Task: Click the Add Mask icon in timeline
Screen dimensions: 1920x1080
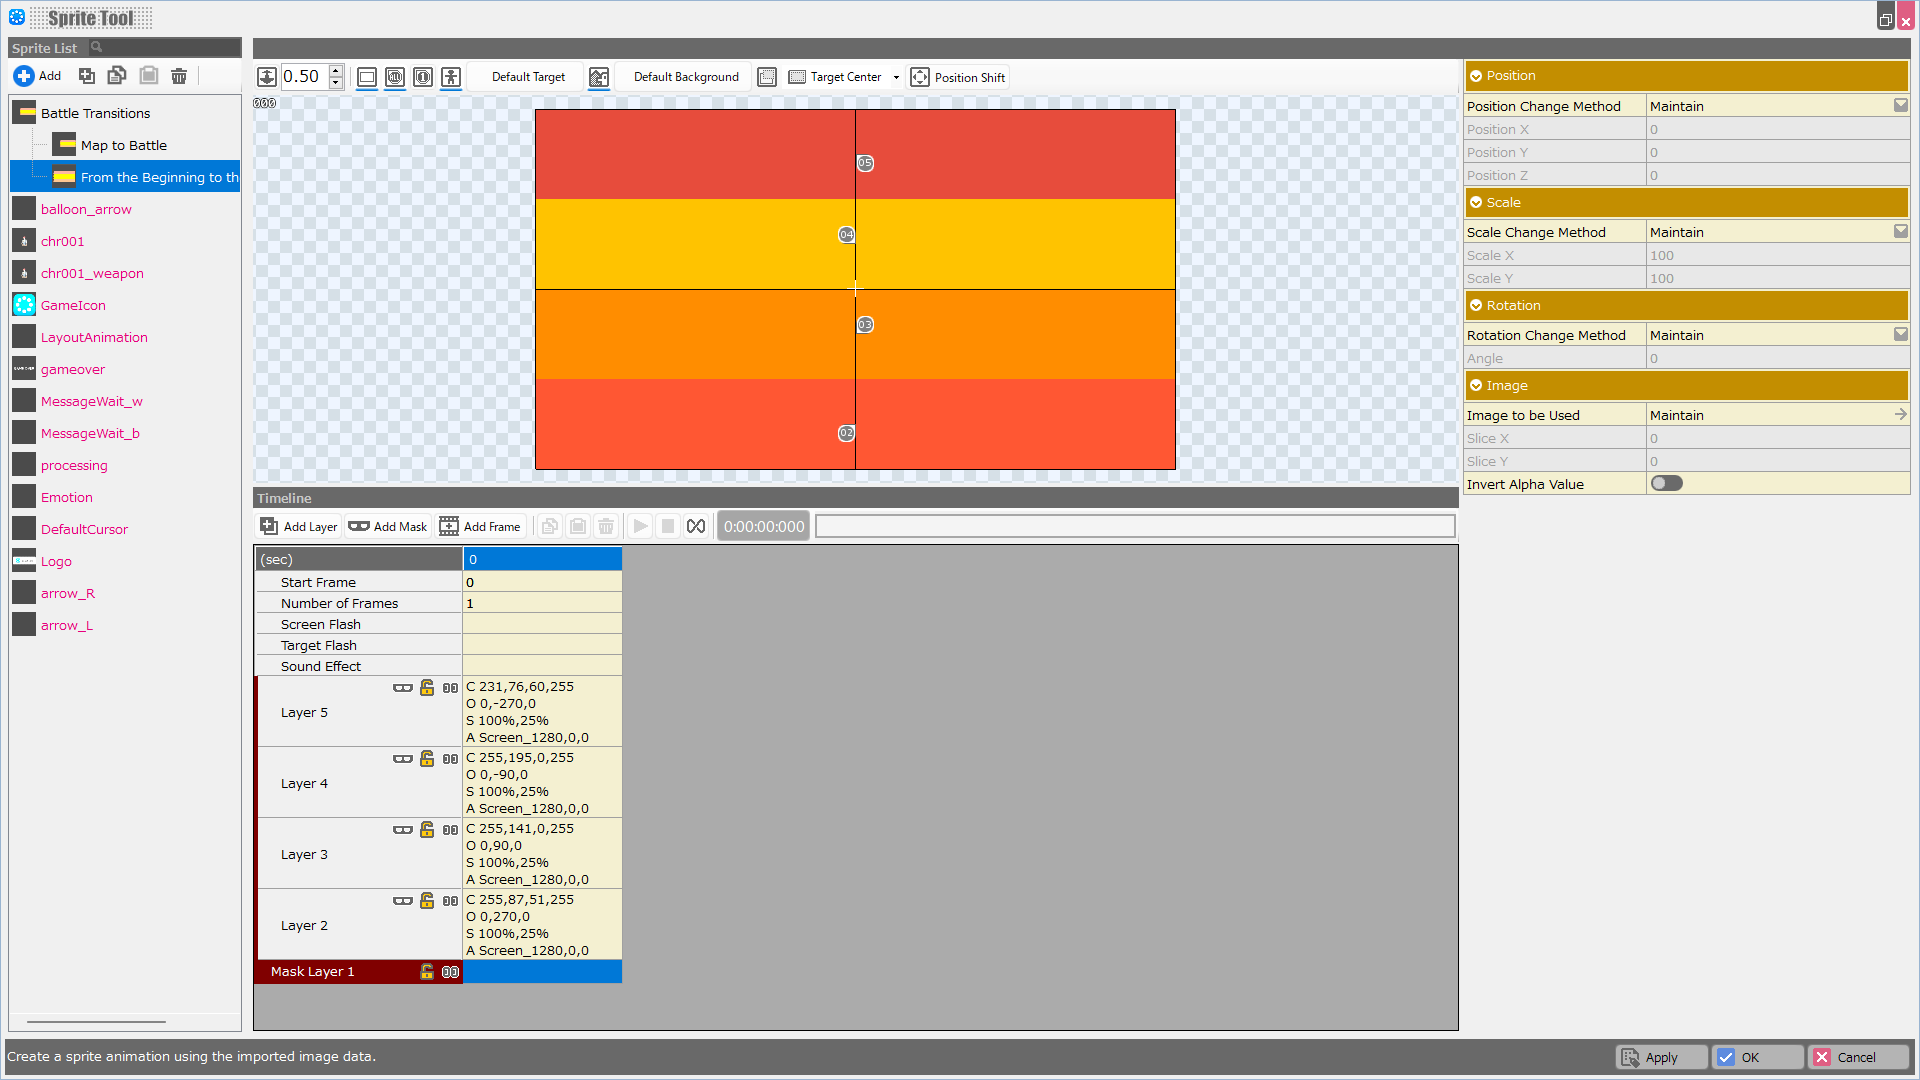Action: click(x=359, y=527)
